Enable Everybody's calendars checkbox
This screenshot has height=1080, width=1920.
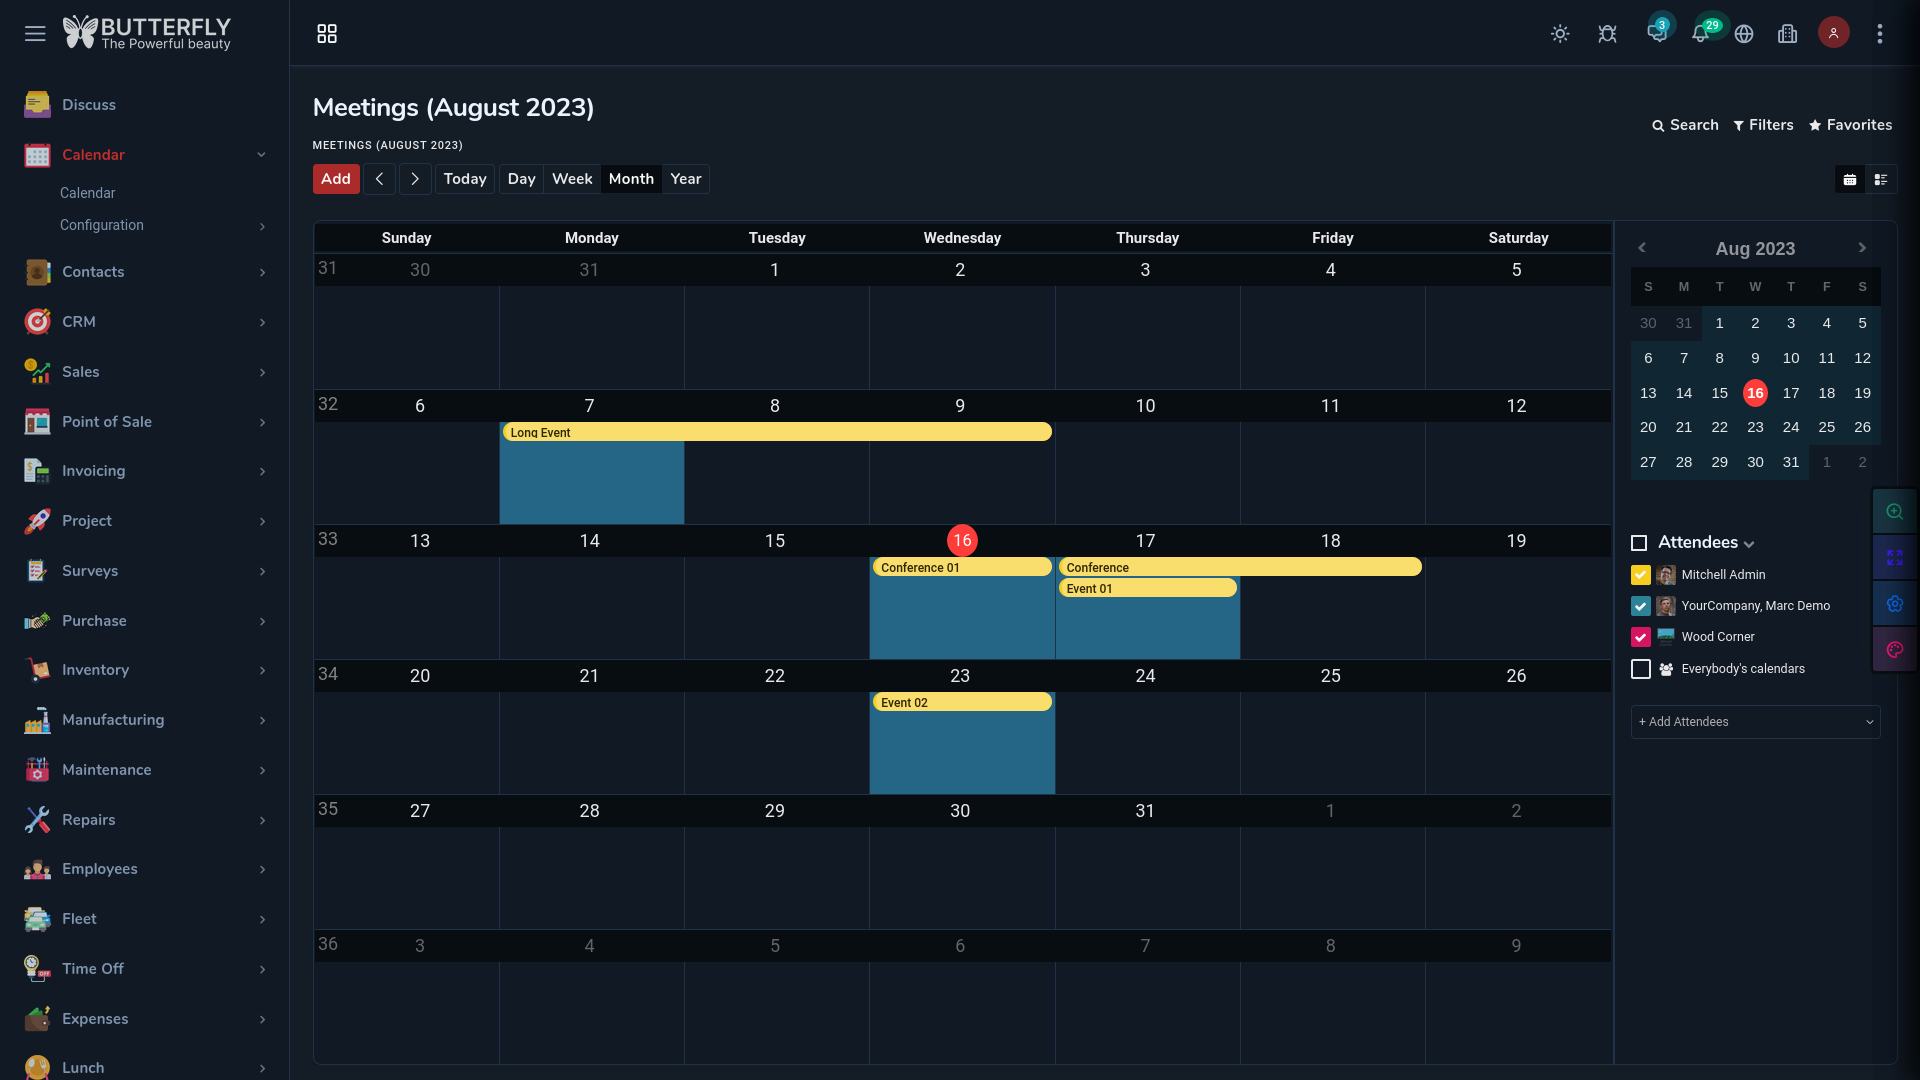coord(1640,669)
